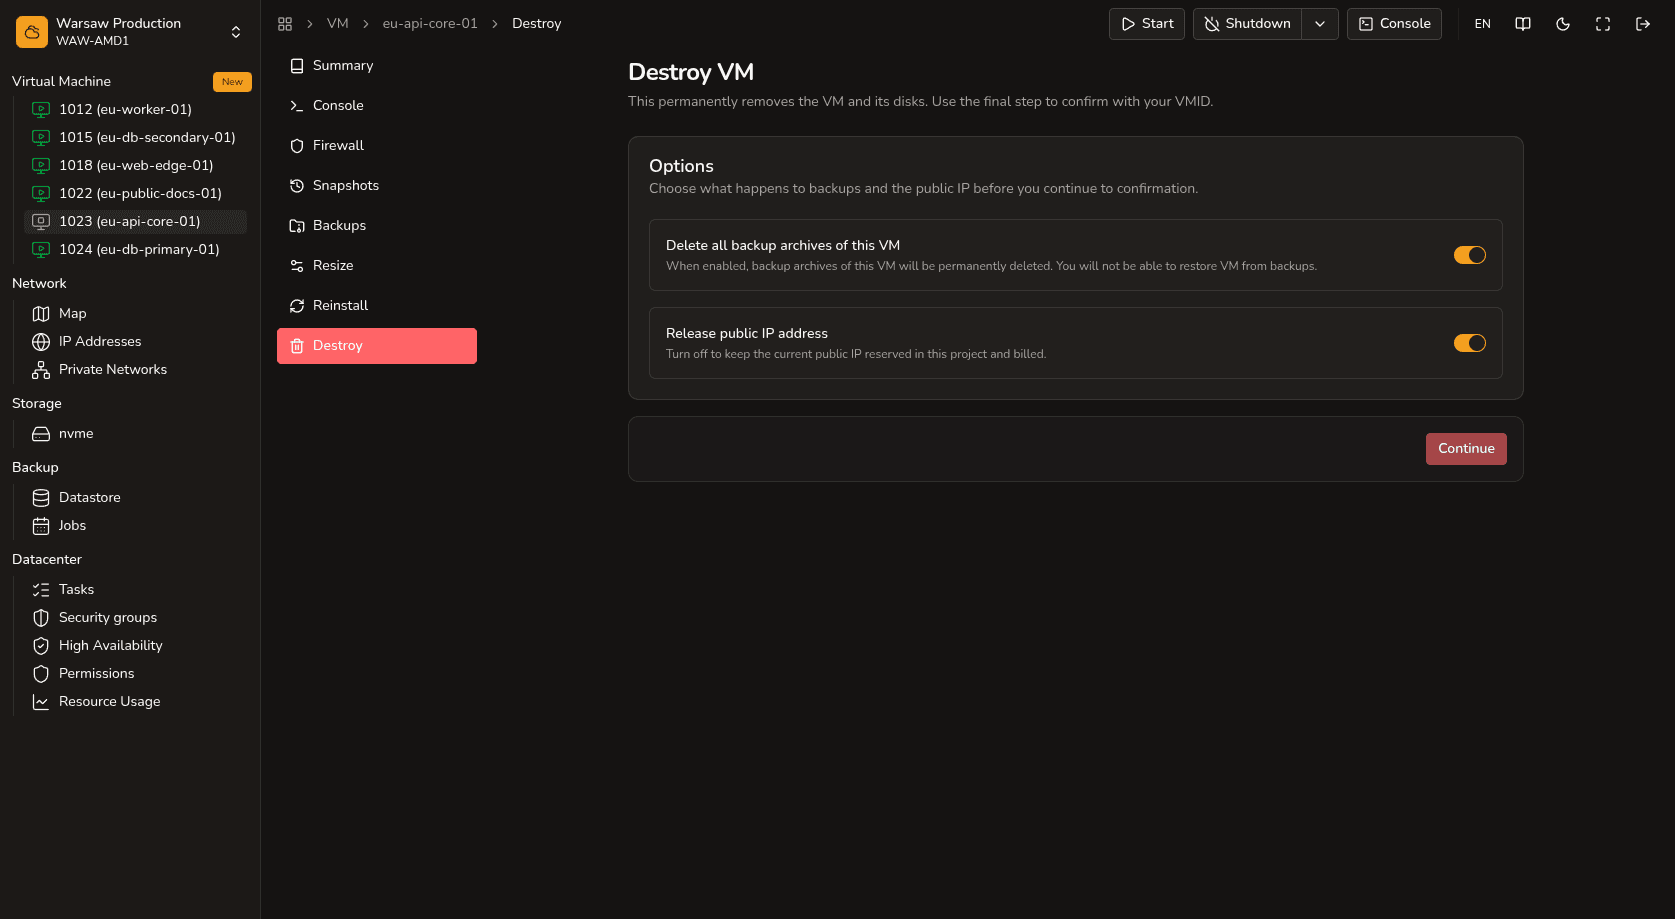The height and width of the screenshot is (919, 1675).
Task: Click the logout icon
Action: (1643, 24)
